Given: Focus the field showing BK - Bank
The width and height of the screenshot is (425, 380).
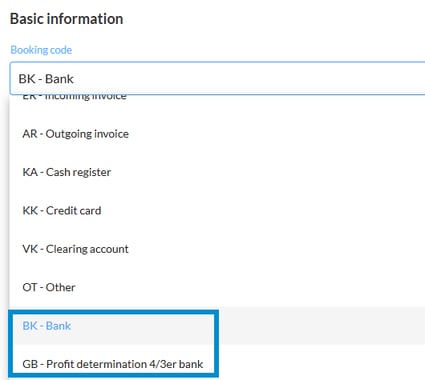Looking at the screenshot, I should [217, 78].
